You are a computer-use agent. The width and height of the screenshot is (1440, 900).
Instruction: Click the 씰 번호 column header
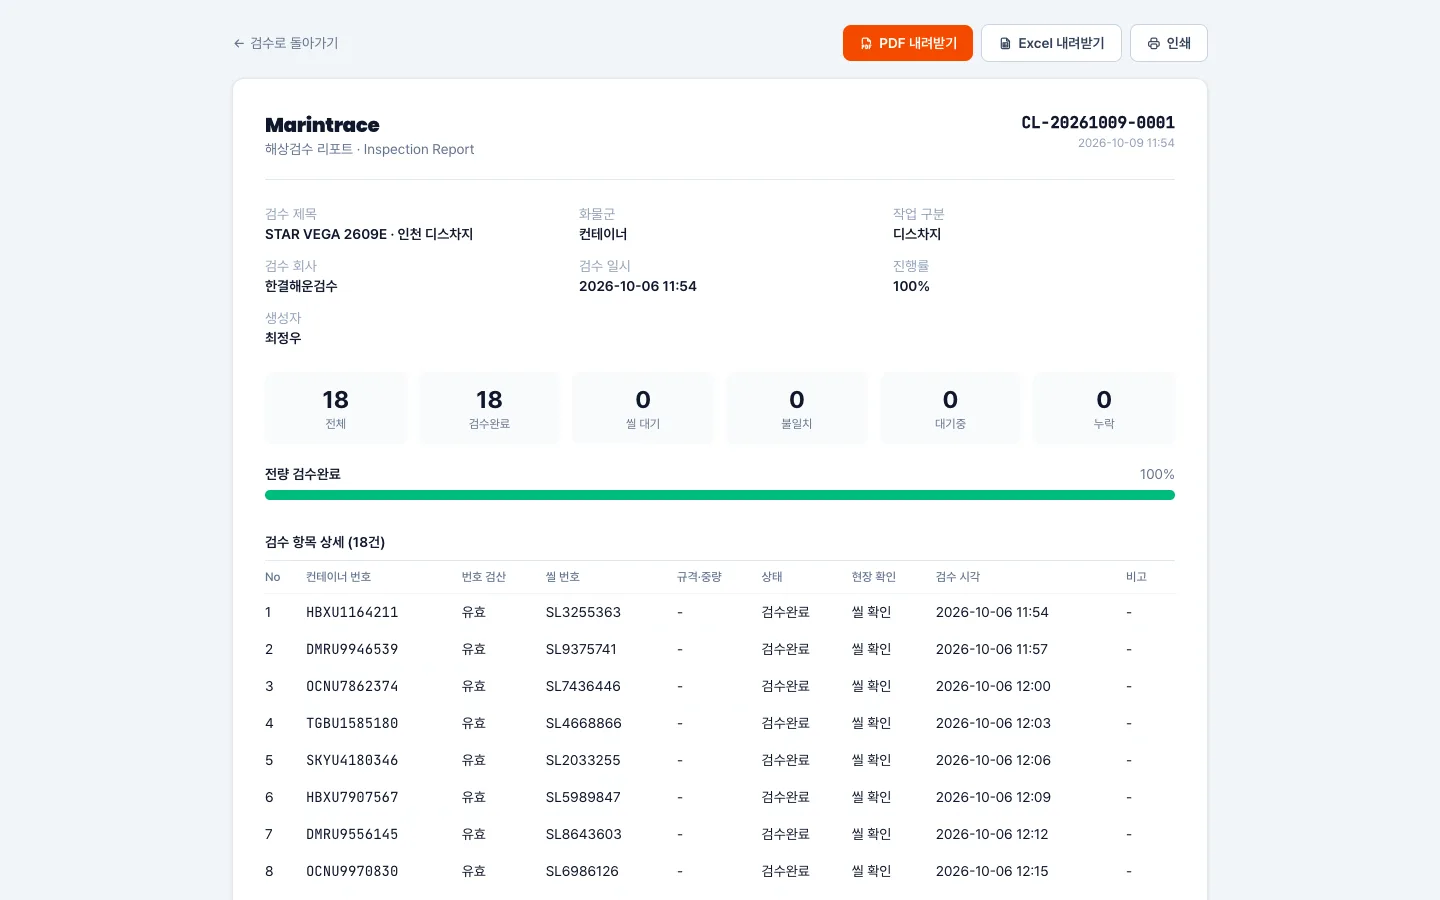tap(563, 577)
